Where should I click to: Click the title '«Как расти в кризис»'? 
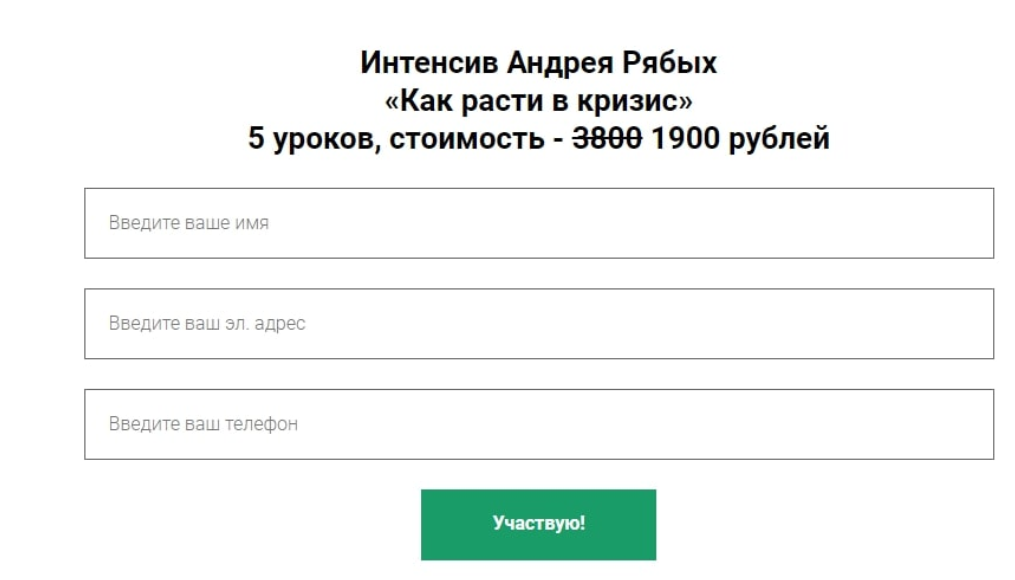[x=538, y=101]
